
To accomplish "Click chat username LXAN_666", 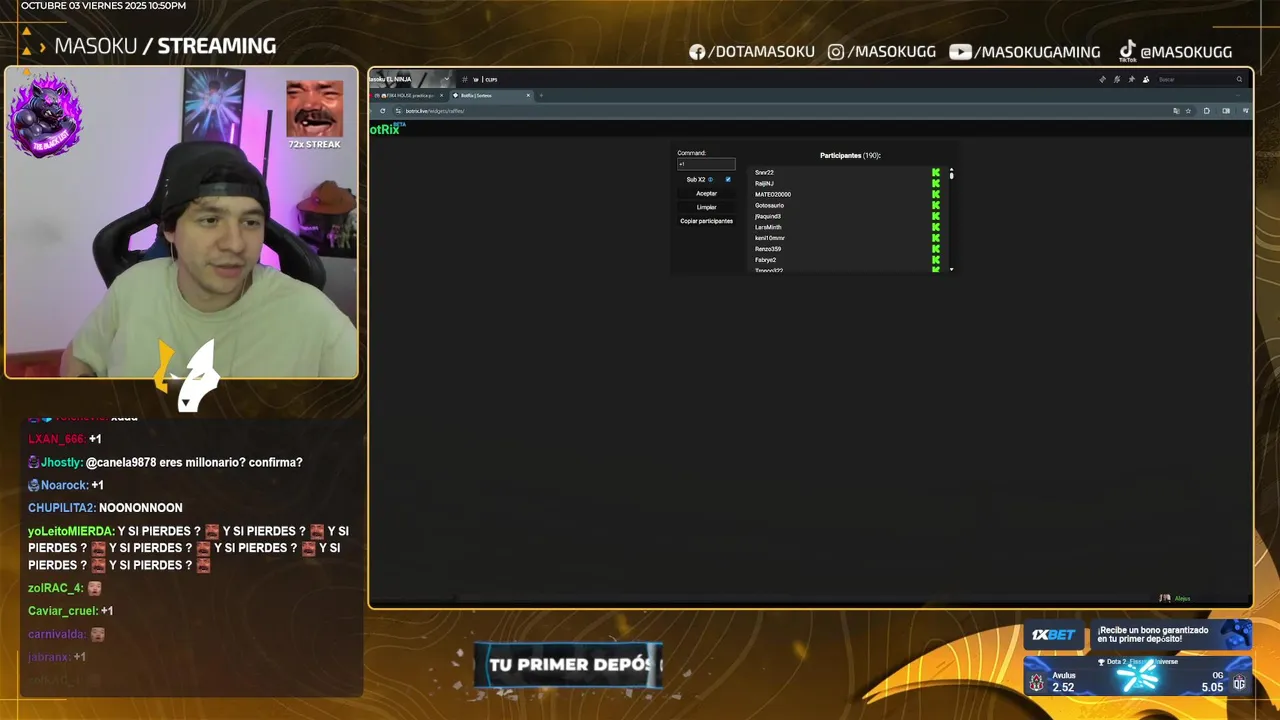I will coord(56,439).
